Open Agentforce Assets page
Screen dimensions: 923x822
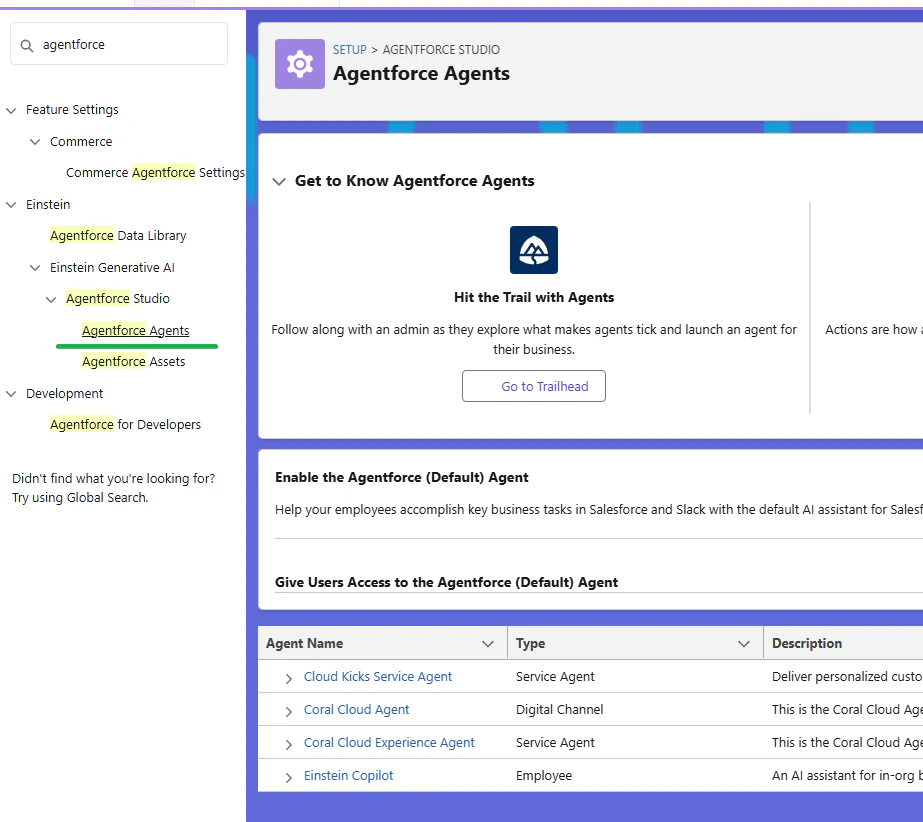click(x=134, y=362)
